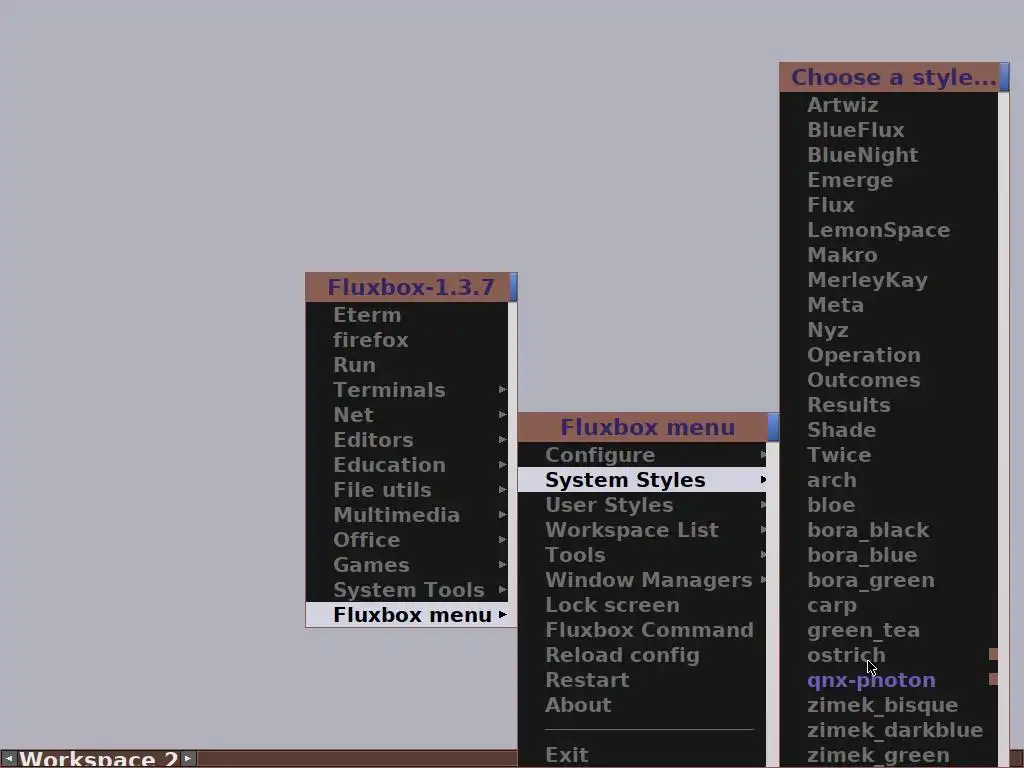The image size is (1024, 768).
Task: Choose the zimek_darkblue style
Action: pos(889,730)
